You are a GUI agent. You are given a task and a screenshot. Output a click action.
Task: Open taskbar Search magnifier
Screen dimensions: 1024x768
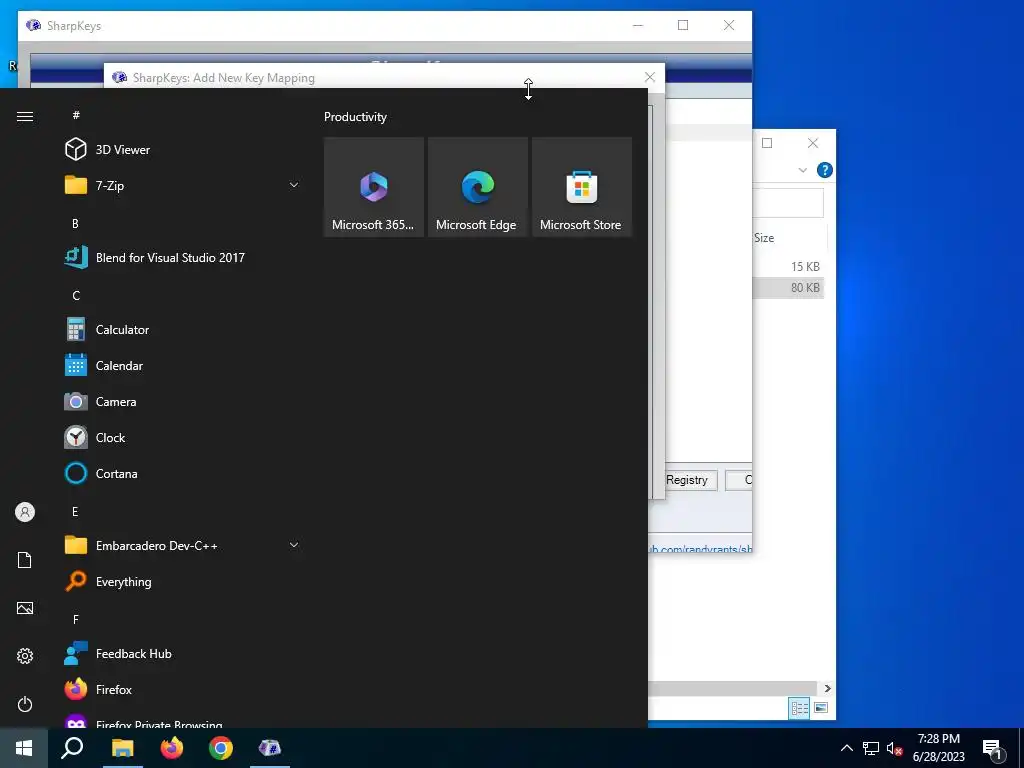tap(72, 748)
